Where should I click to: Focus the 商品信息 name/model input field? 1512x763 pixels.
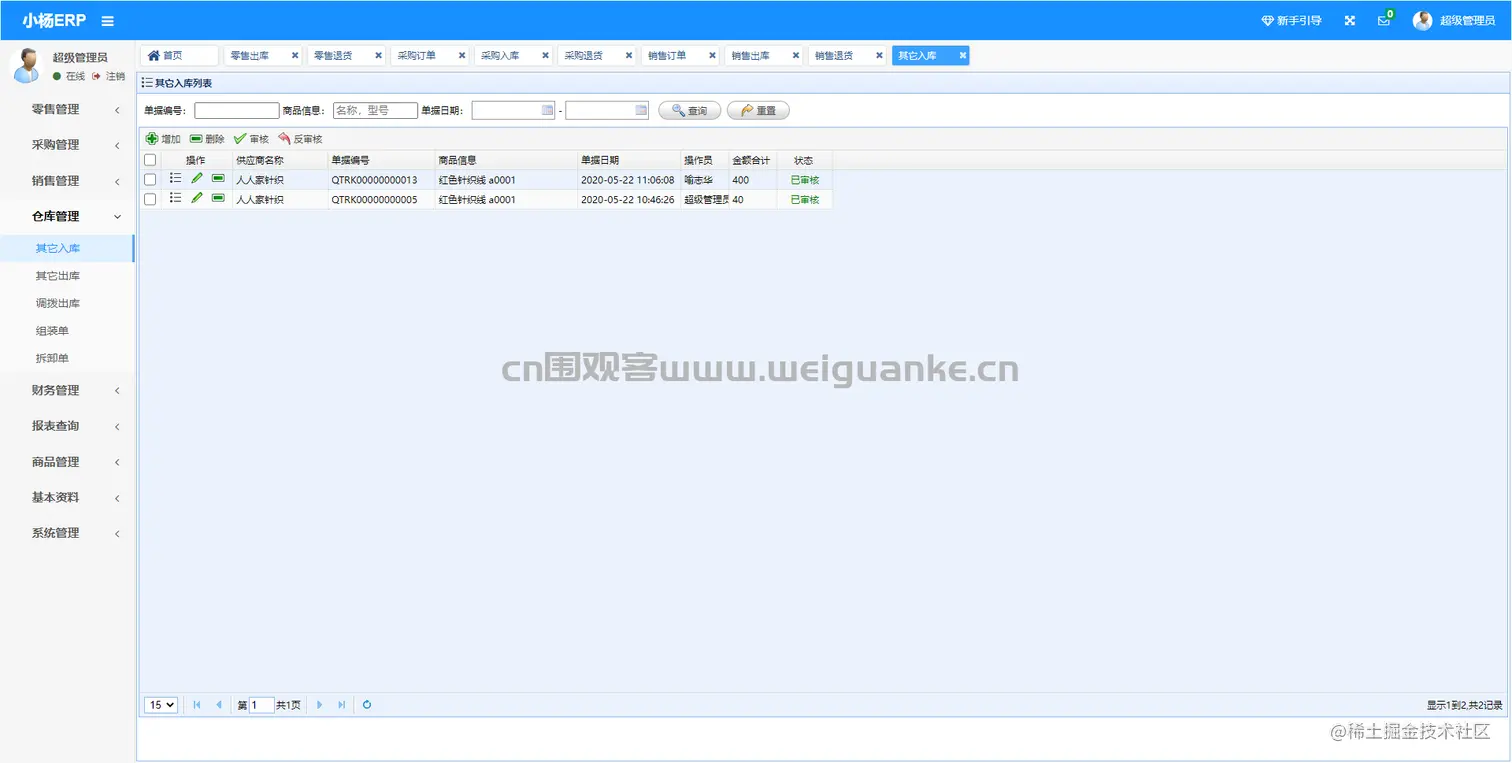click(x=375, y=110)
